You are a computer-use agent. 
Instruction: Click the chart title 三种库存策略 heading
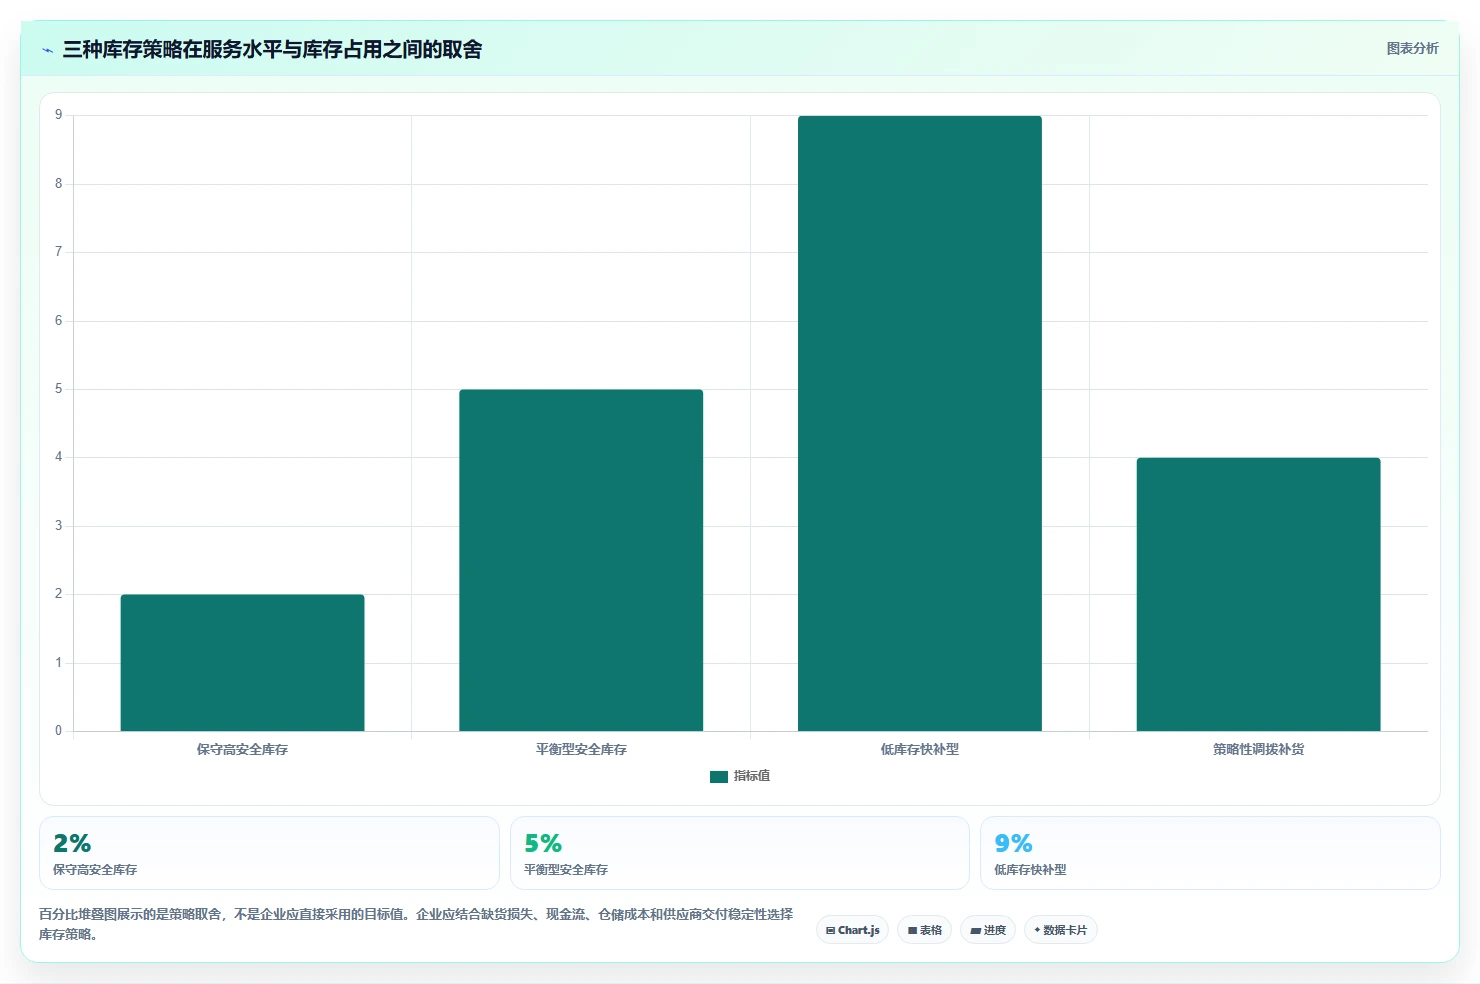(272, 50)
